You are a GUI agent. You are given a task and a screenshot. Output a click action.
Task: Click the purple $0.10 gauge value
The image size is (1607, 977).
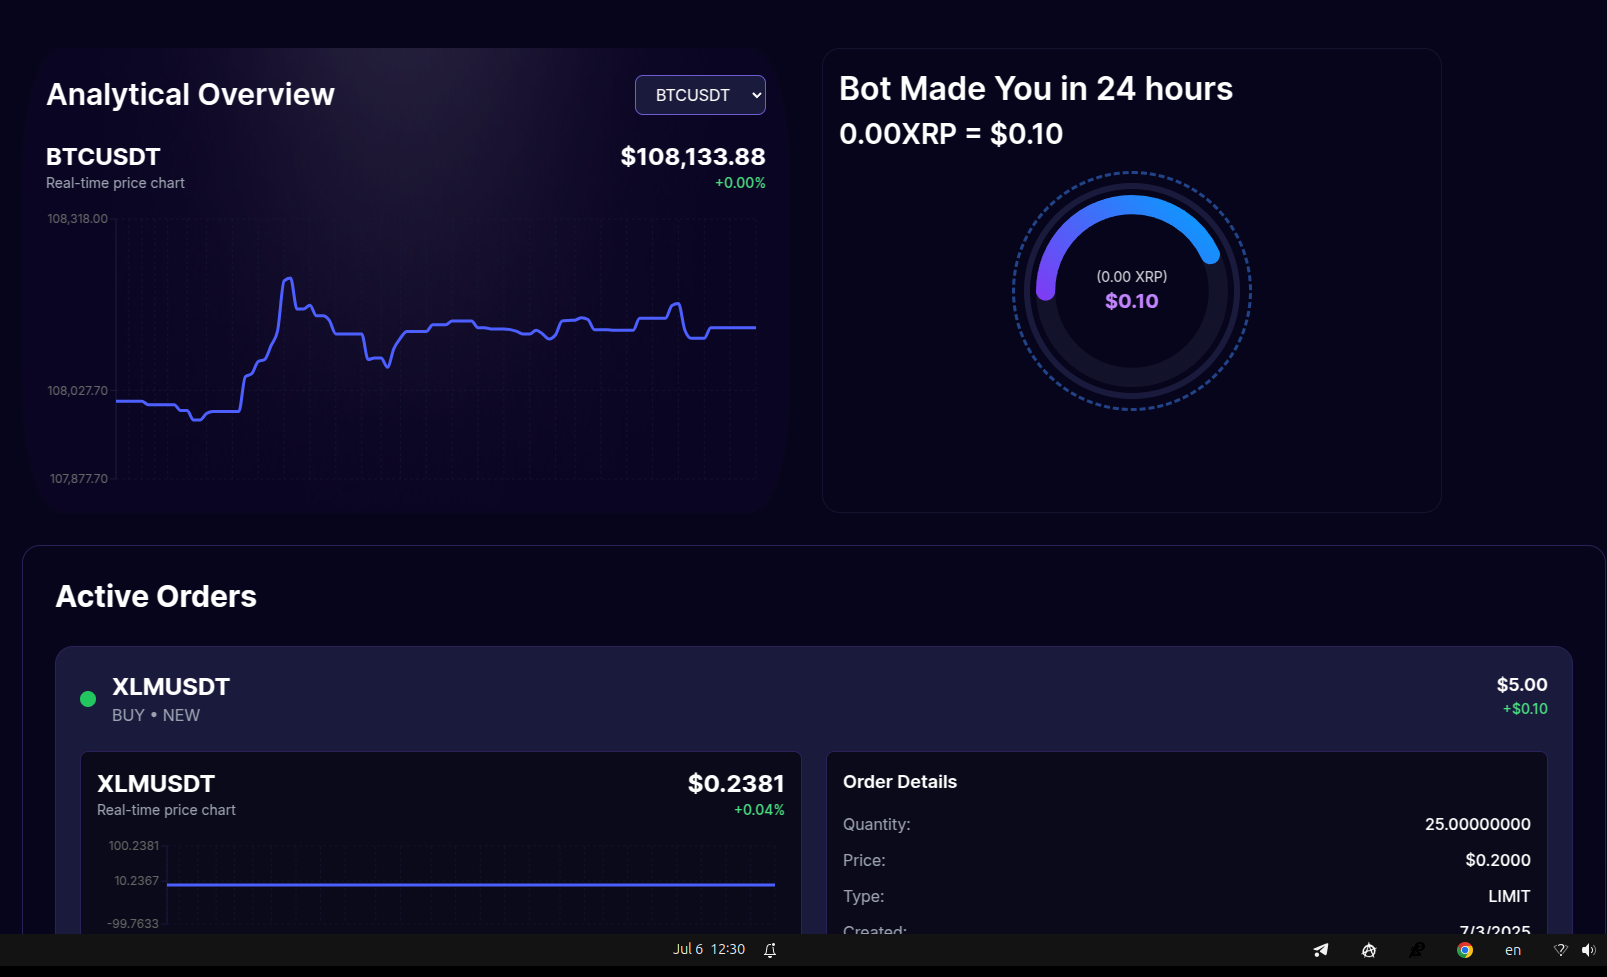(1132, 301)
